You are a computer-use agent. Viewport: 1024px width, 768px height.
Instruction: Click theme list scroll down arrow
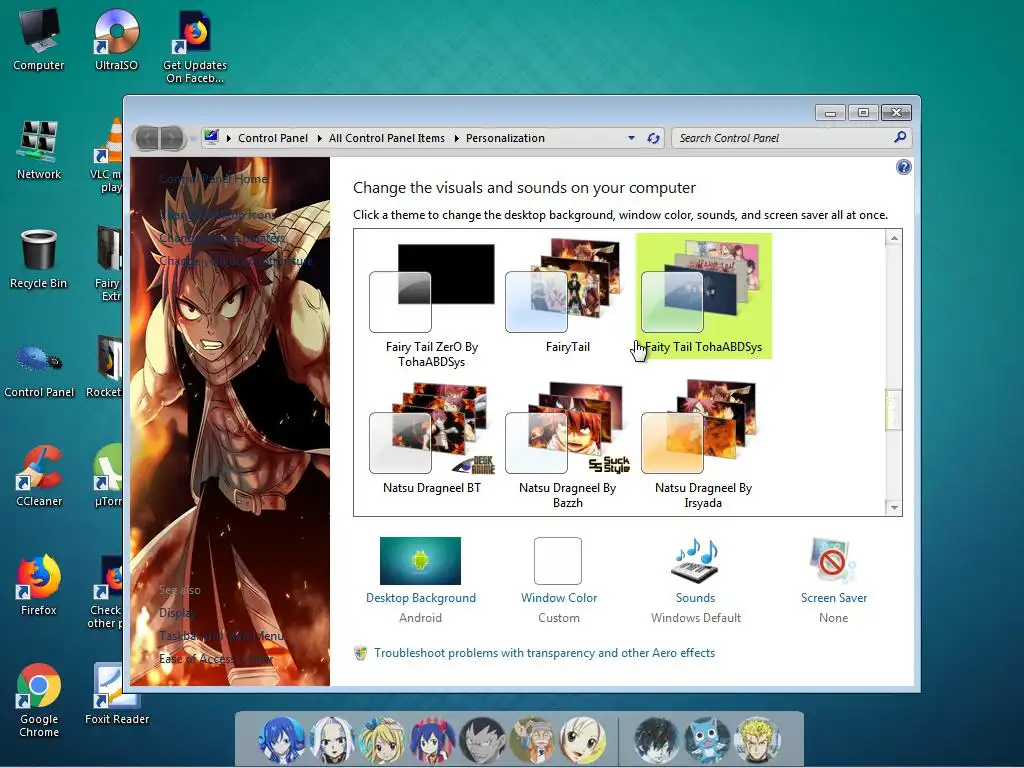pyautogui.click(x=894, y=507)
